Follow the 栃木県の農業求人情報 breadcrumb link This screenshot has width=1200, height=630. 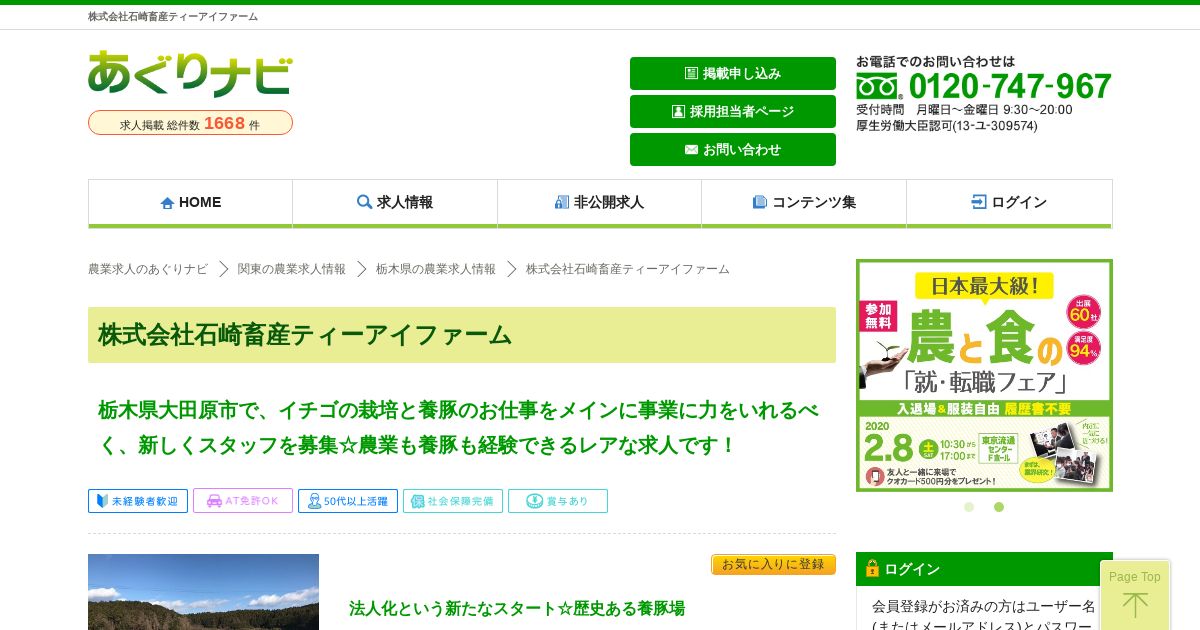point(436,269)
